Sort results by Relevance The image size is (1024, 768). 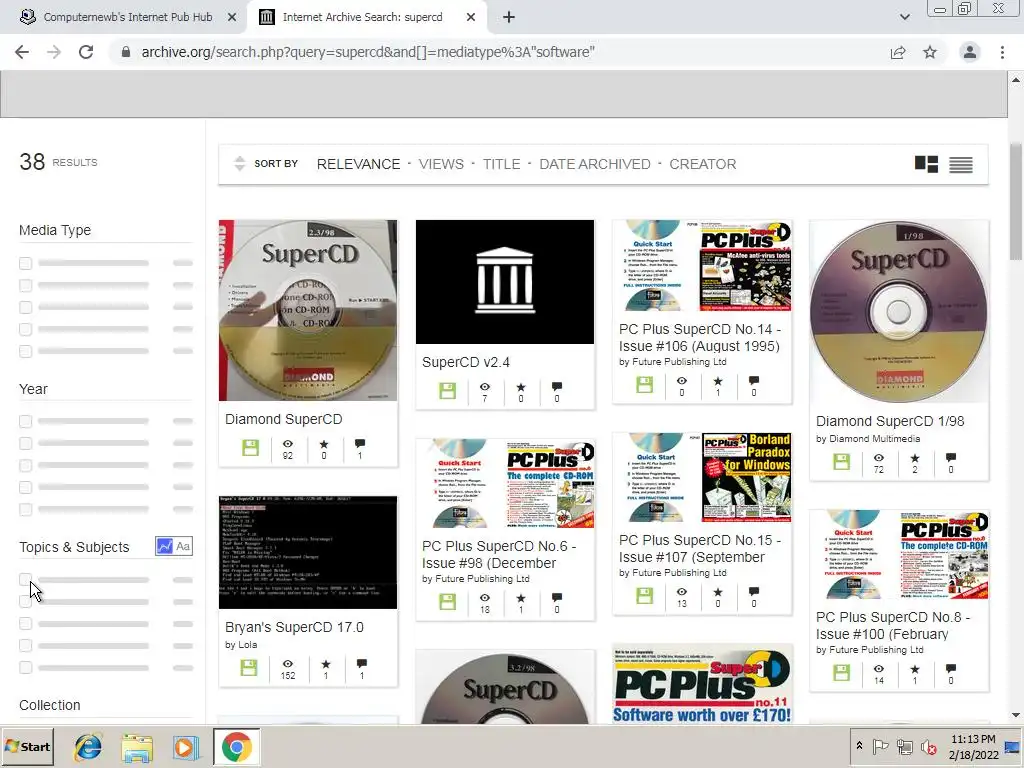(358, 164)
